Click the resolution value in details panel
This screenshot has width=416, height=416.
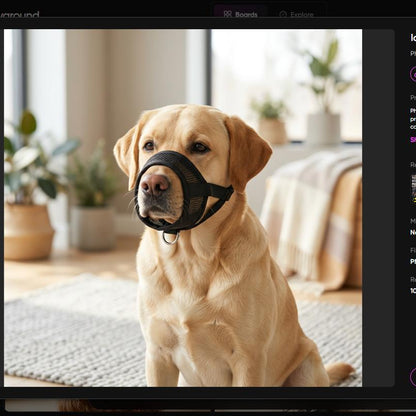click(x=413, y=291)
